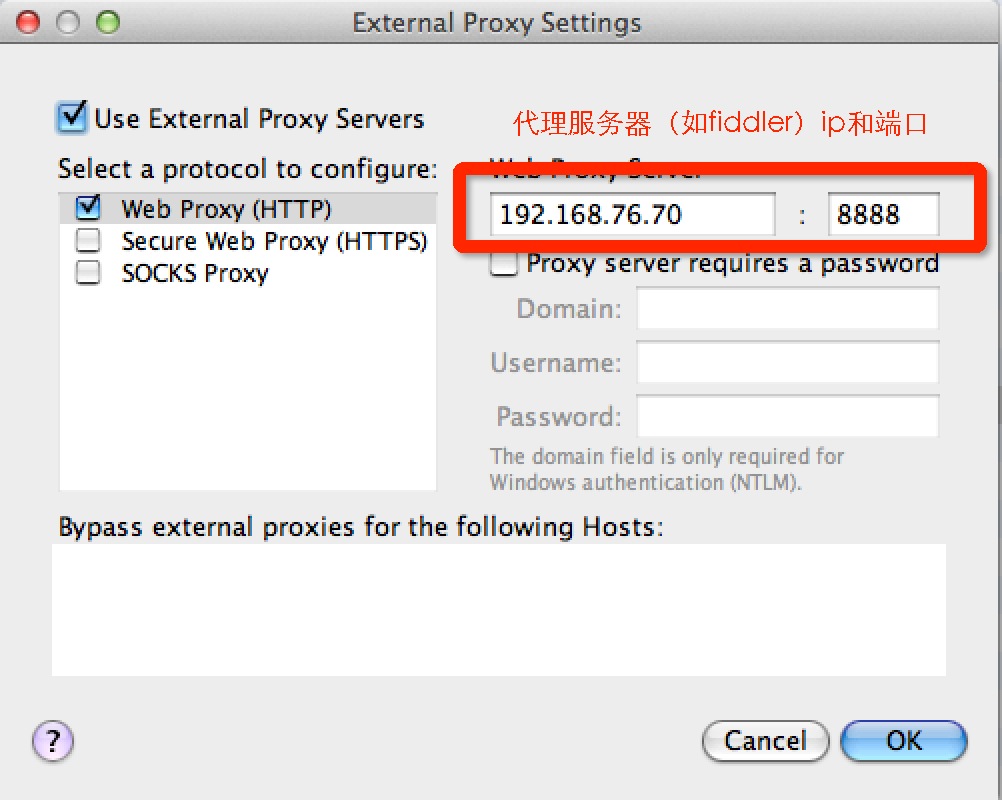
Task: Uncheck Use External Proxy Servers checkbox
Action: pyautogui.click(x=72, y=117)
